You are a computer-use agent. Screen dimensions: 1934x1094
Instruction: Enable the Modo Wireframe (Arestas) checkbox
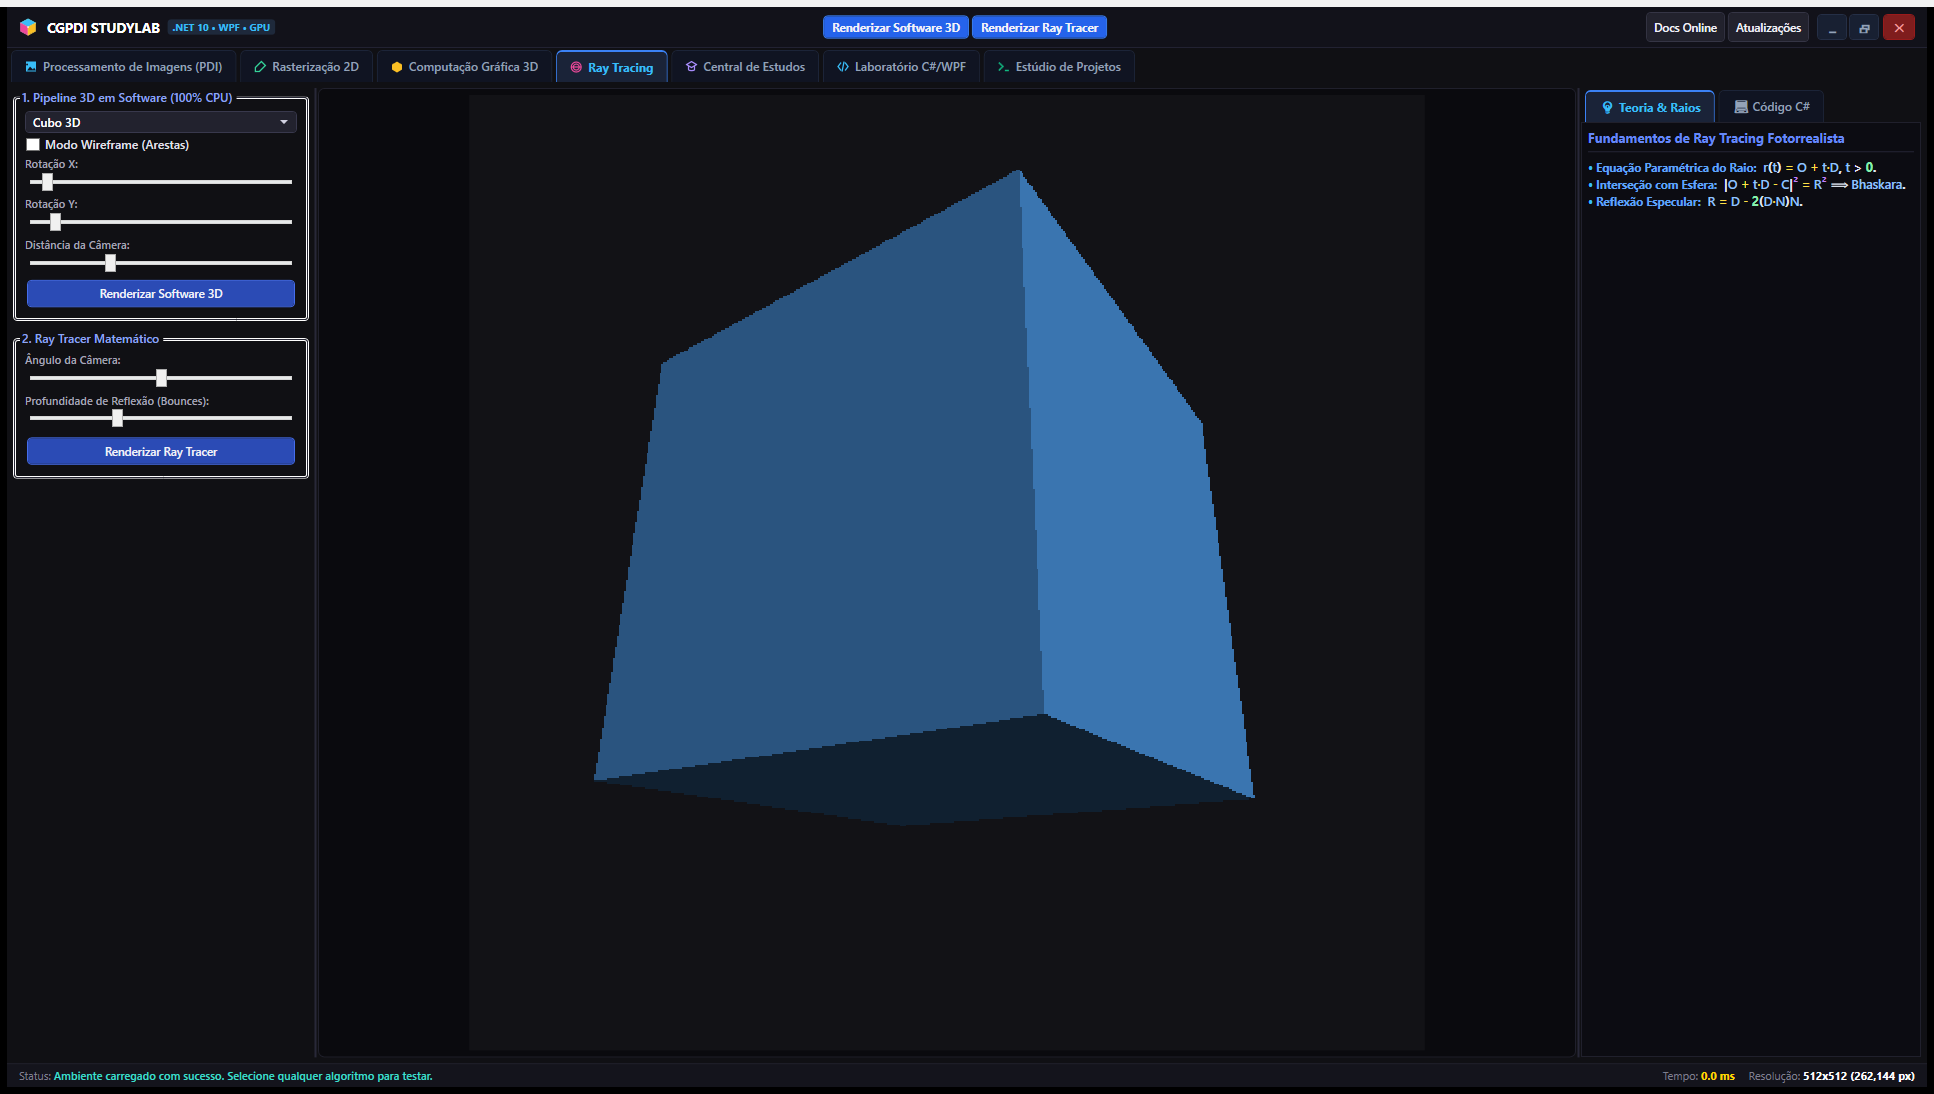(33, 145)
